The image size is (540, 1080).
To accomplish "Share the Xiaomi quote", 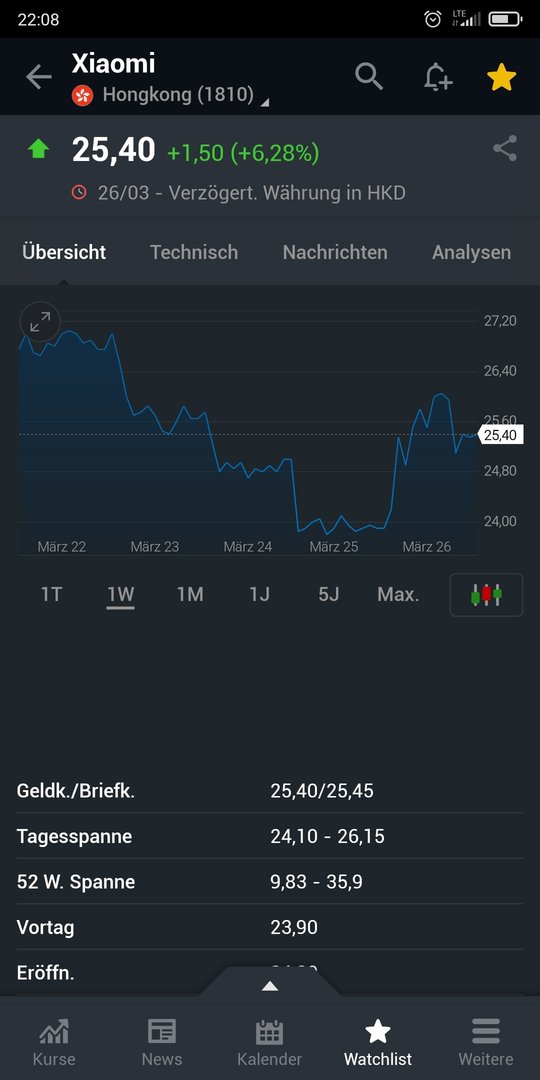I will tap(505, 149).
